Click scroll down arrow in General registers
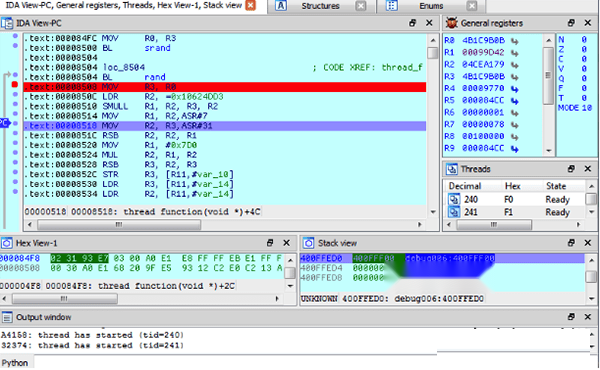 548,150
